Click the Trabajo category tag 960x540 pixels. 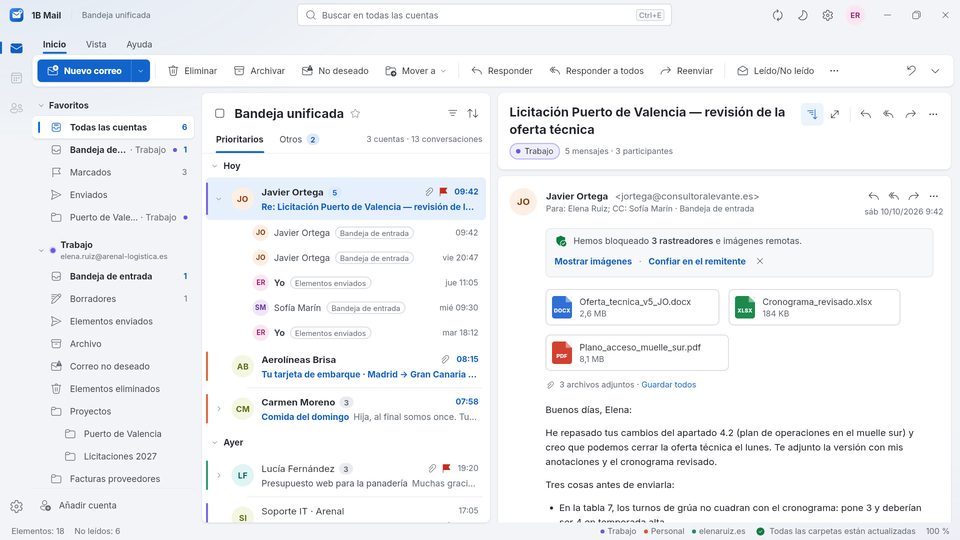(x=534, y=151)
